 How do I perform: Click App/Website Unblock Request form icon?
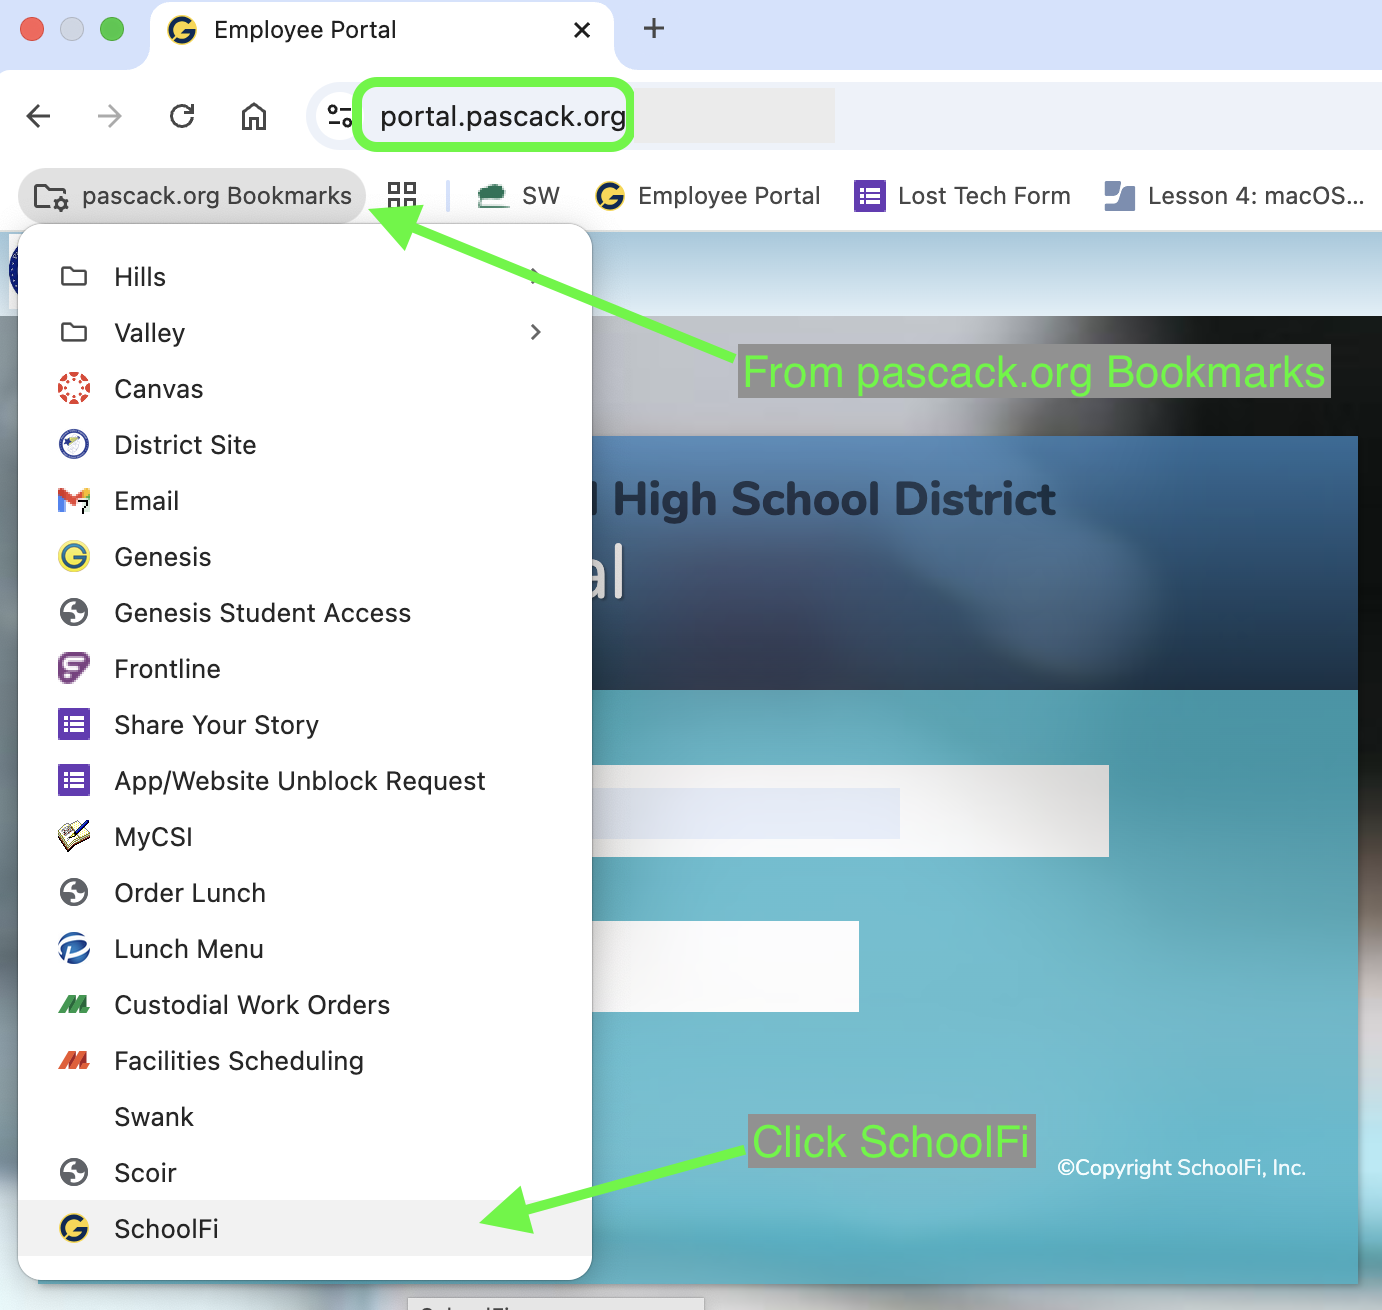74,780
